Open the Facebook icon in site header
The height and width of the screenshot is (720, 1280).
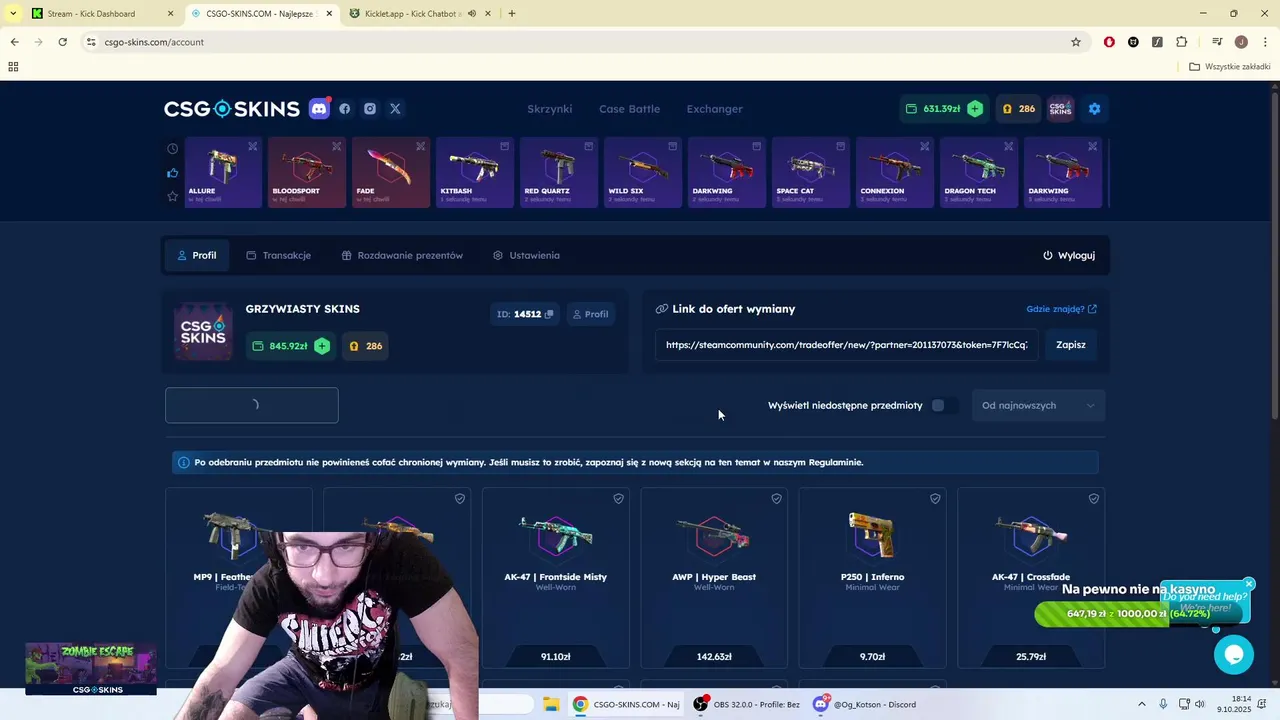345,109
